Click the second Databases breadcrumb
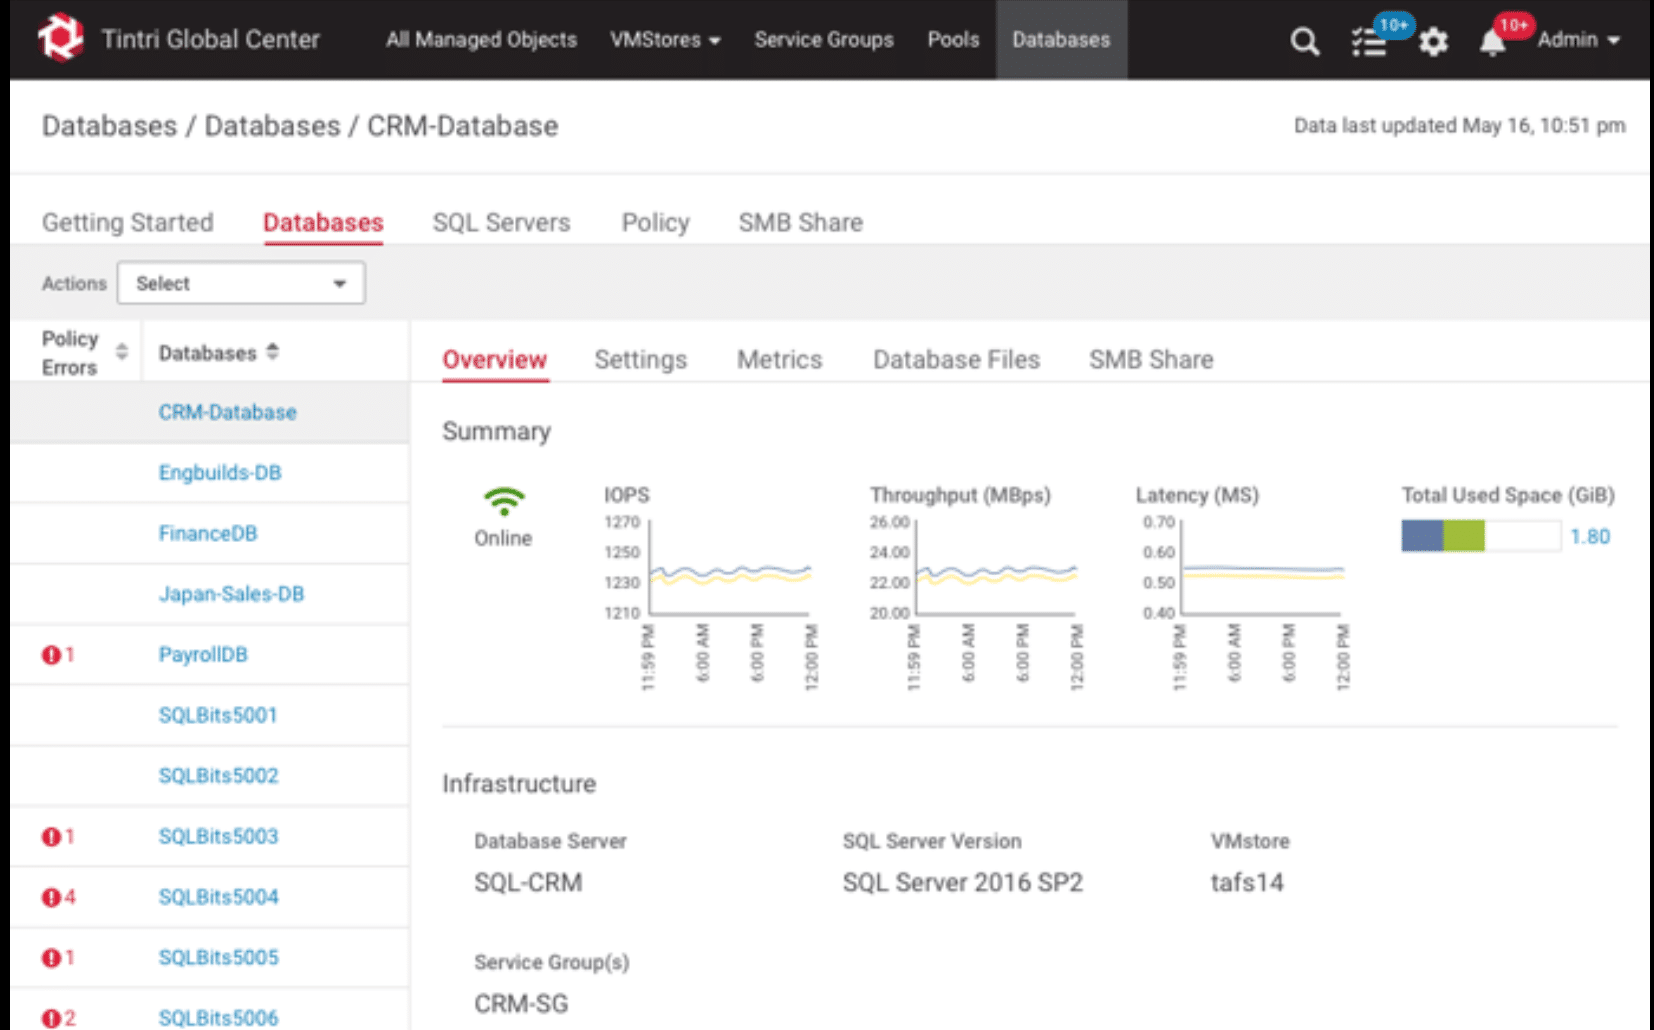This screenshot has width=1654, height=1030. pyautogui.click(x=272, y=126)
